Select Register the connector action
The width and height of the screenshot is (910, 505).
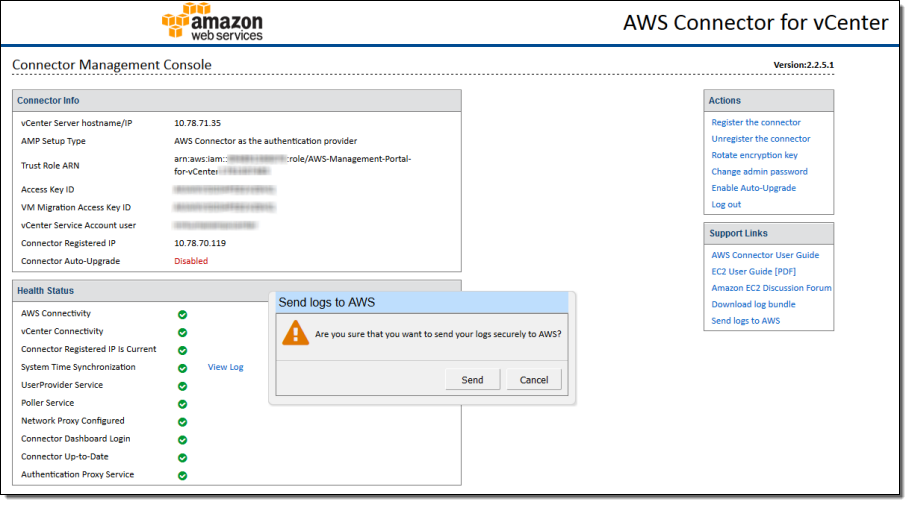756,122
